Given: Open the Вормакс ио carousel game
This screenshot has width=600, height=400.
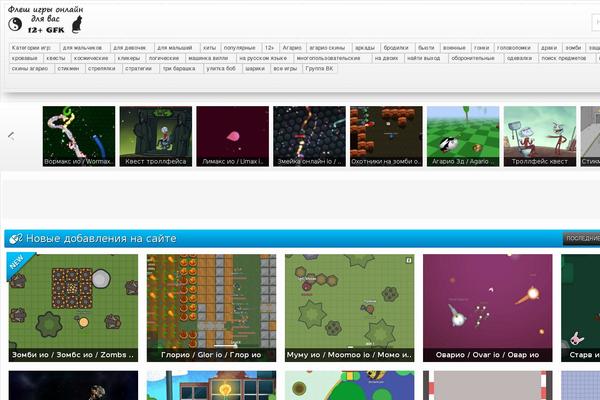Looking at the screenshot, I should pyautogui.click(x=78, y=136).
